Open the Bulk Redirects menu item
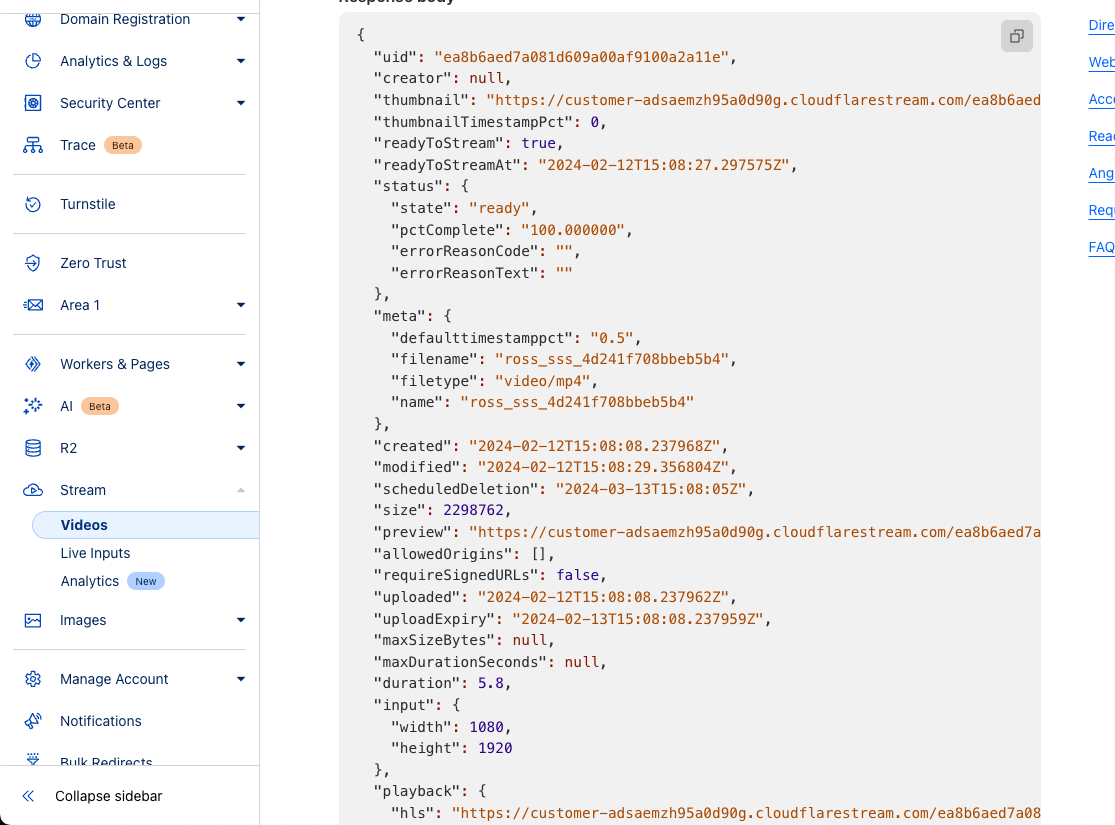Viewport: 1115px width, 825px height. click(x=106, y=762)
